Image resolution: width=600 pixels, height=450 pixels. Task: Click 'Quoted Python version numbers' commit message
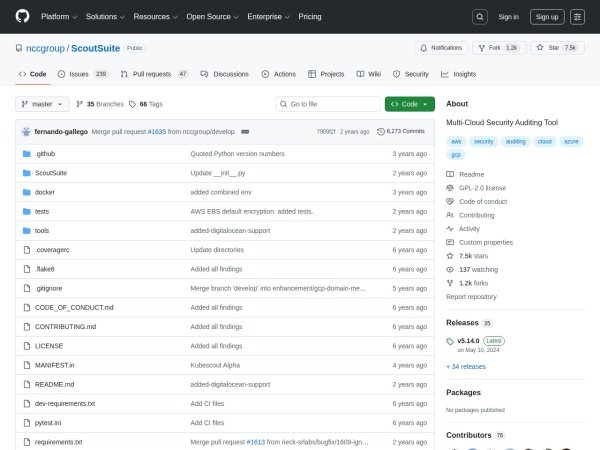coord(237,154)
